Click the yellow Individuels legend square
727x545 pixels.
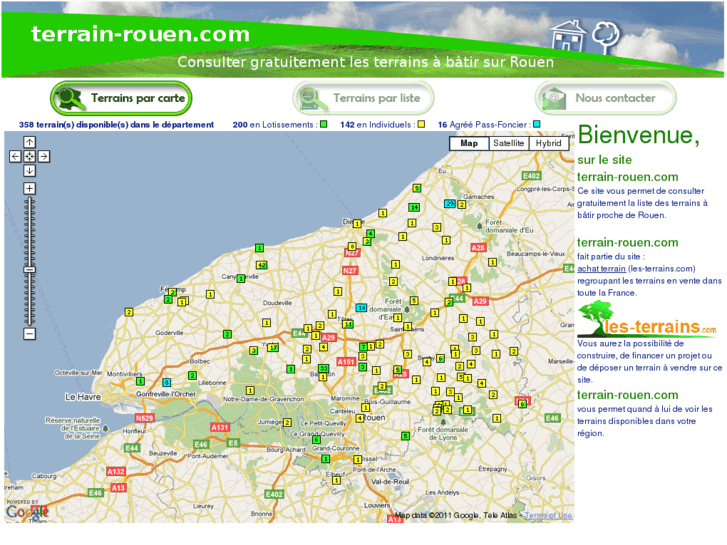coord(421,124)
